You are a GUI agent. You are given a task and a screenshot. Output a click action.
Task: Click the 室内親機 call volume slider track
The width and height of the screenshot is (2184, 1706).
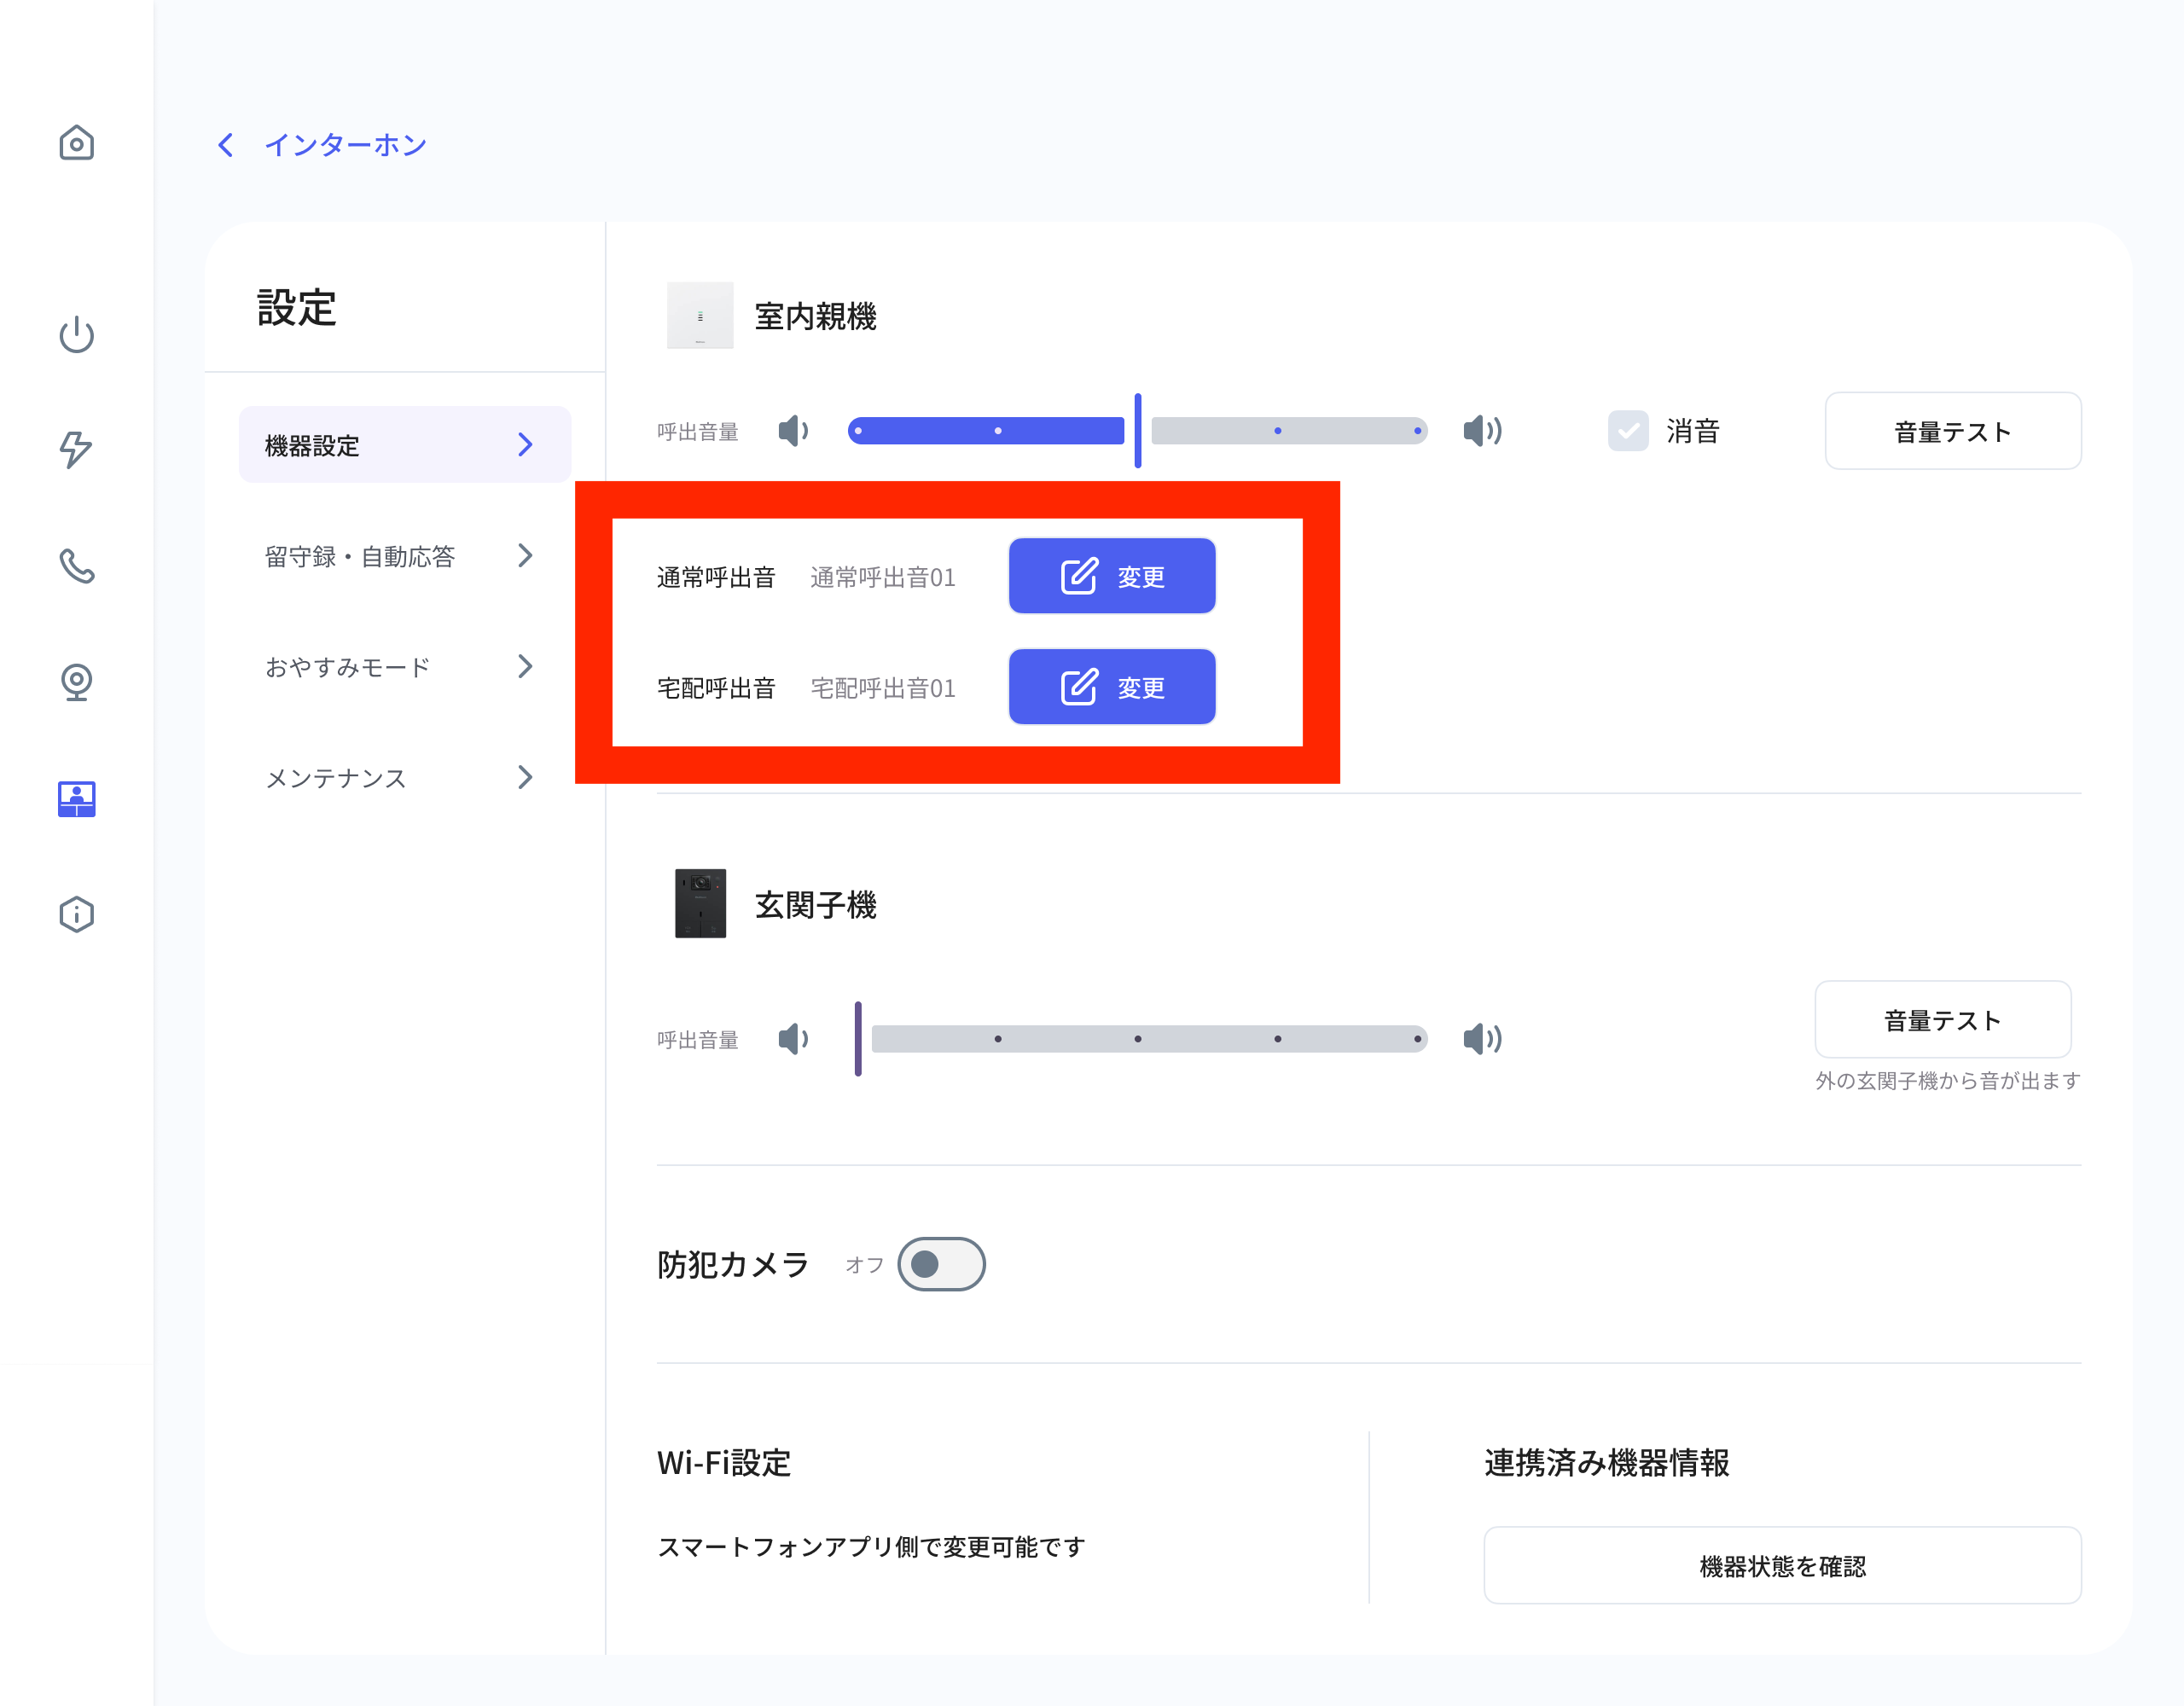click(1137, 431)
